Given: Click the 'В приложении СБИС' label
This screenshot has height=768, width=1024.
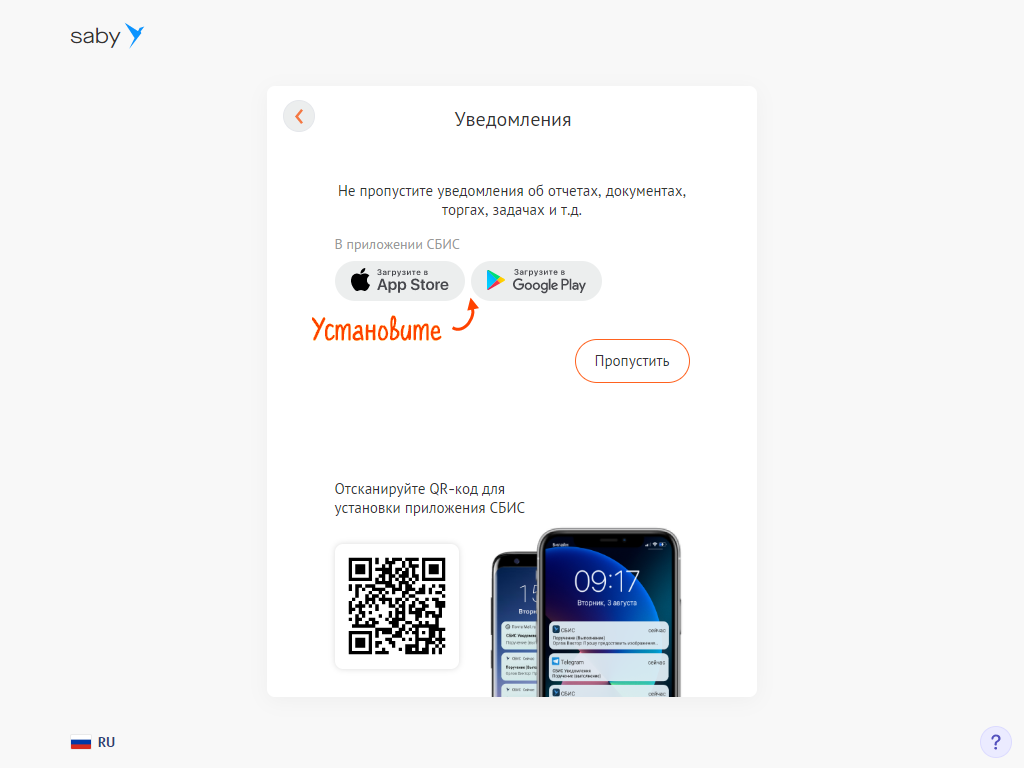Looking at the screenshot, I should coord(397,244).
